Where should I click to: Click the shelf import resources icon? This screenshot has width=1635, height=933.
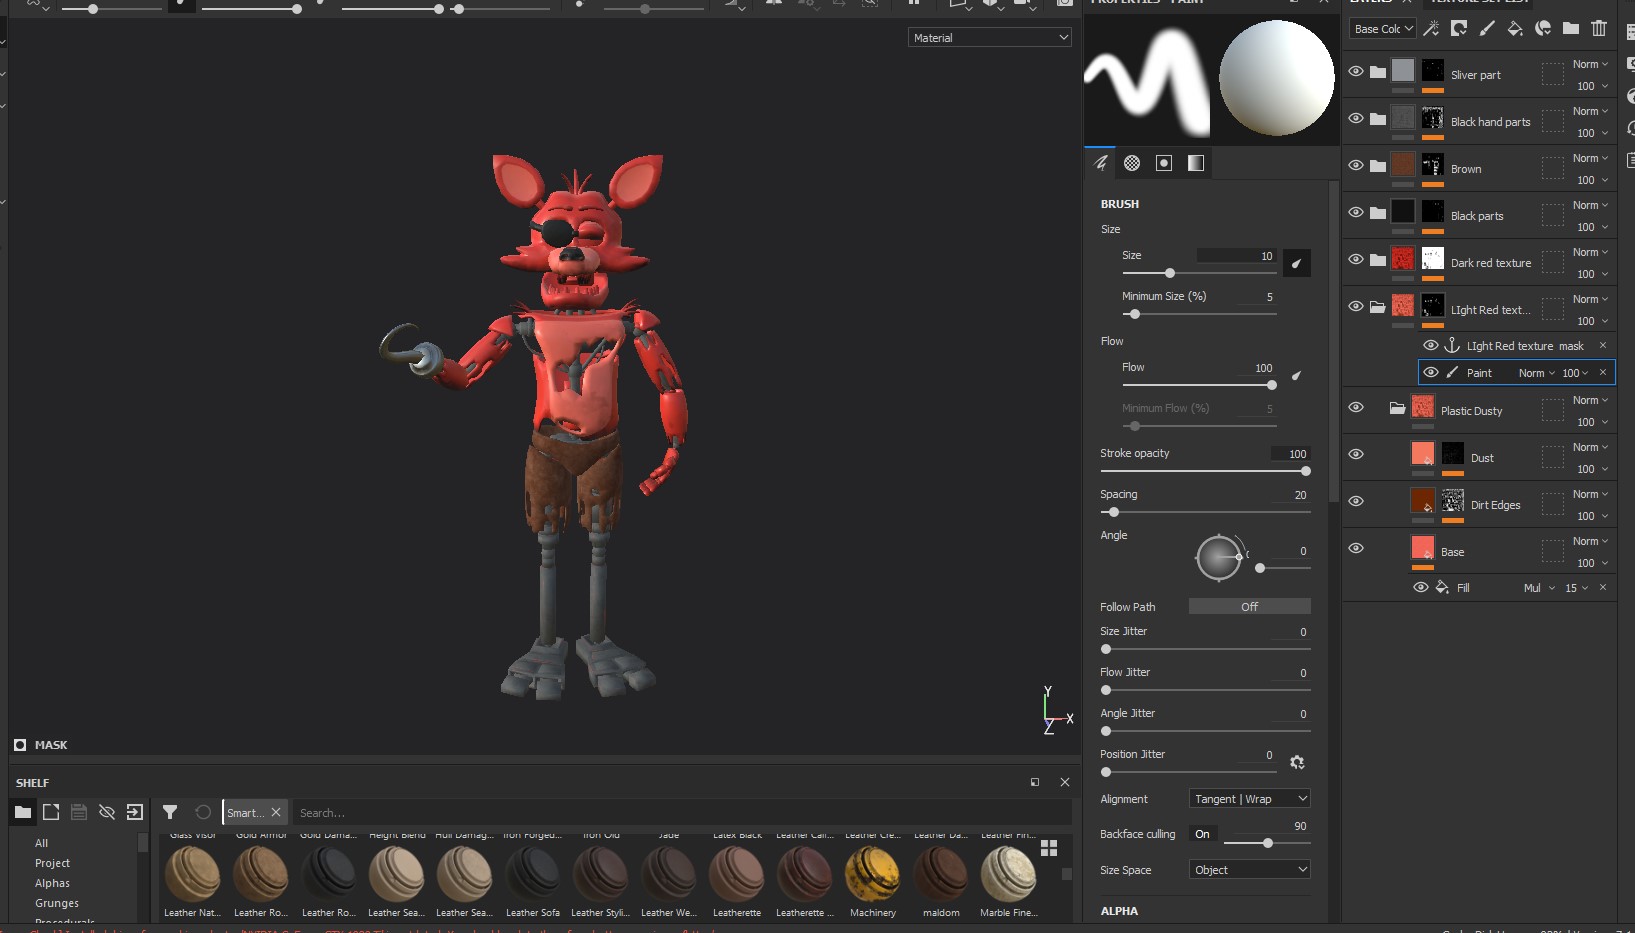(135, 812)
